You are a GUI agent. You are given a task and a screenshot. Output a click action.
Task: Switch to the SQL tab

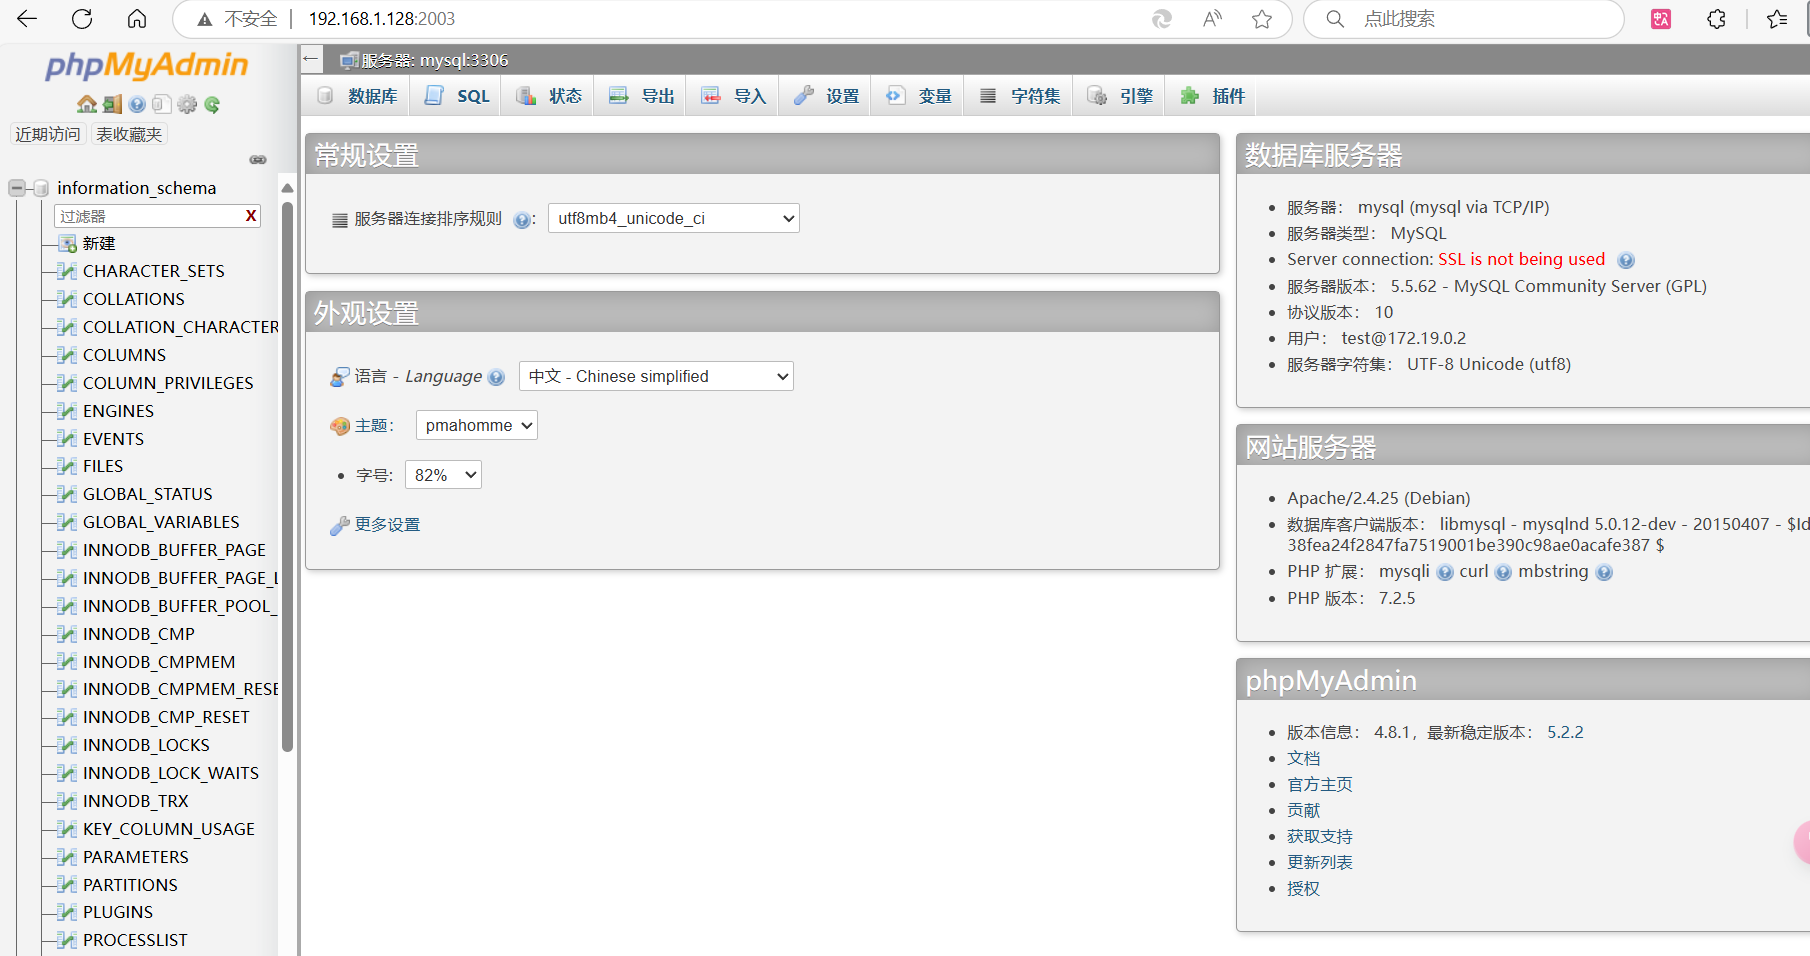click(x=457, y=96)
